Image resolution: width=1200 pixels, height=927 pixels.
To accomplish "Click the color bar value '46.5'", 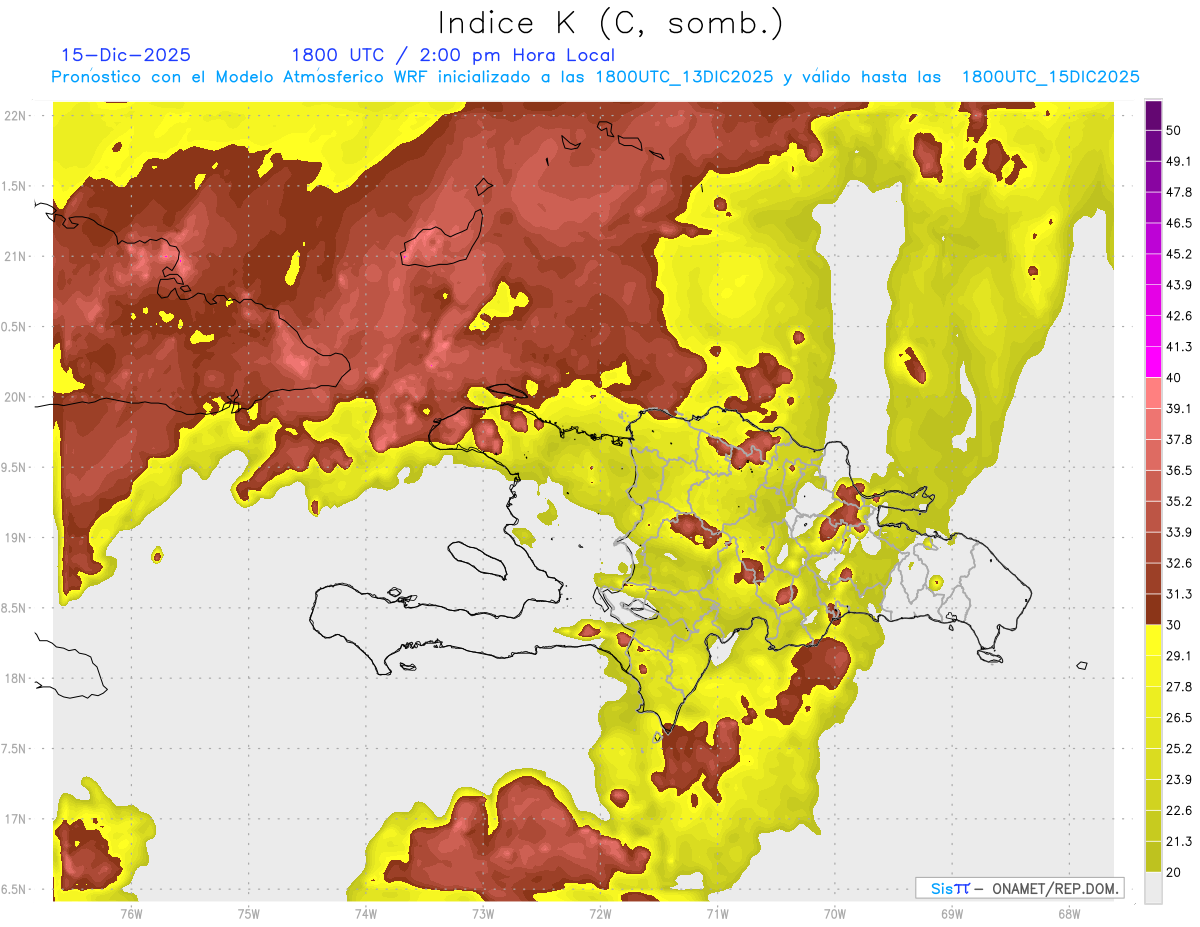I will pyautogui.click(x=1179, y=223).
